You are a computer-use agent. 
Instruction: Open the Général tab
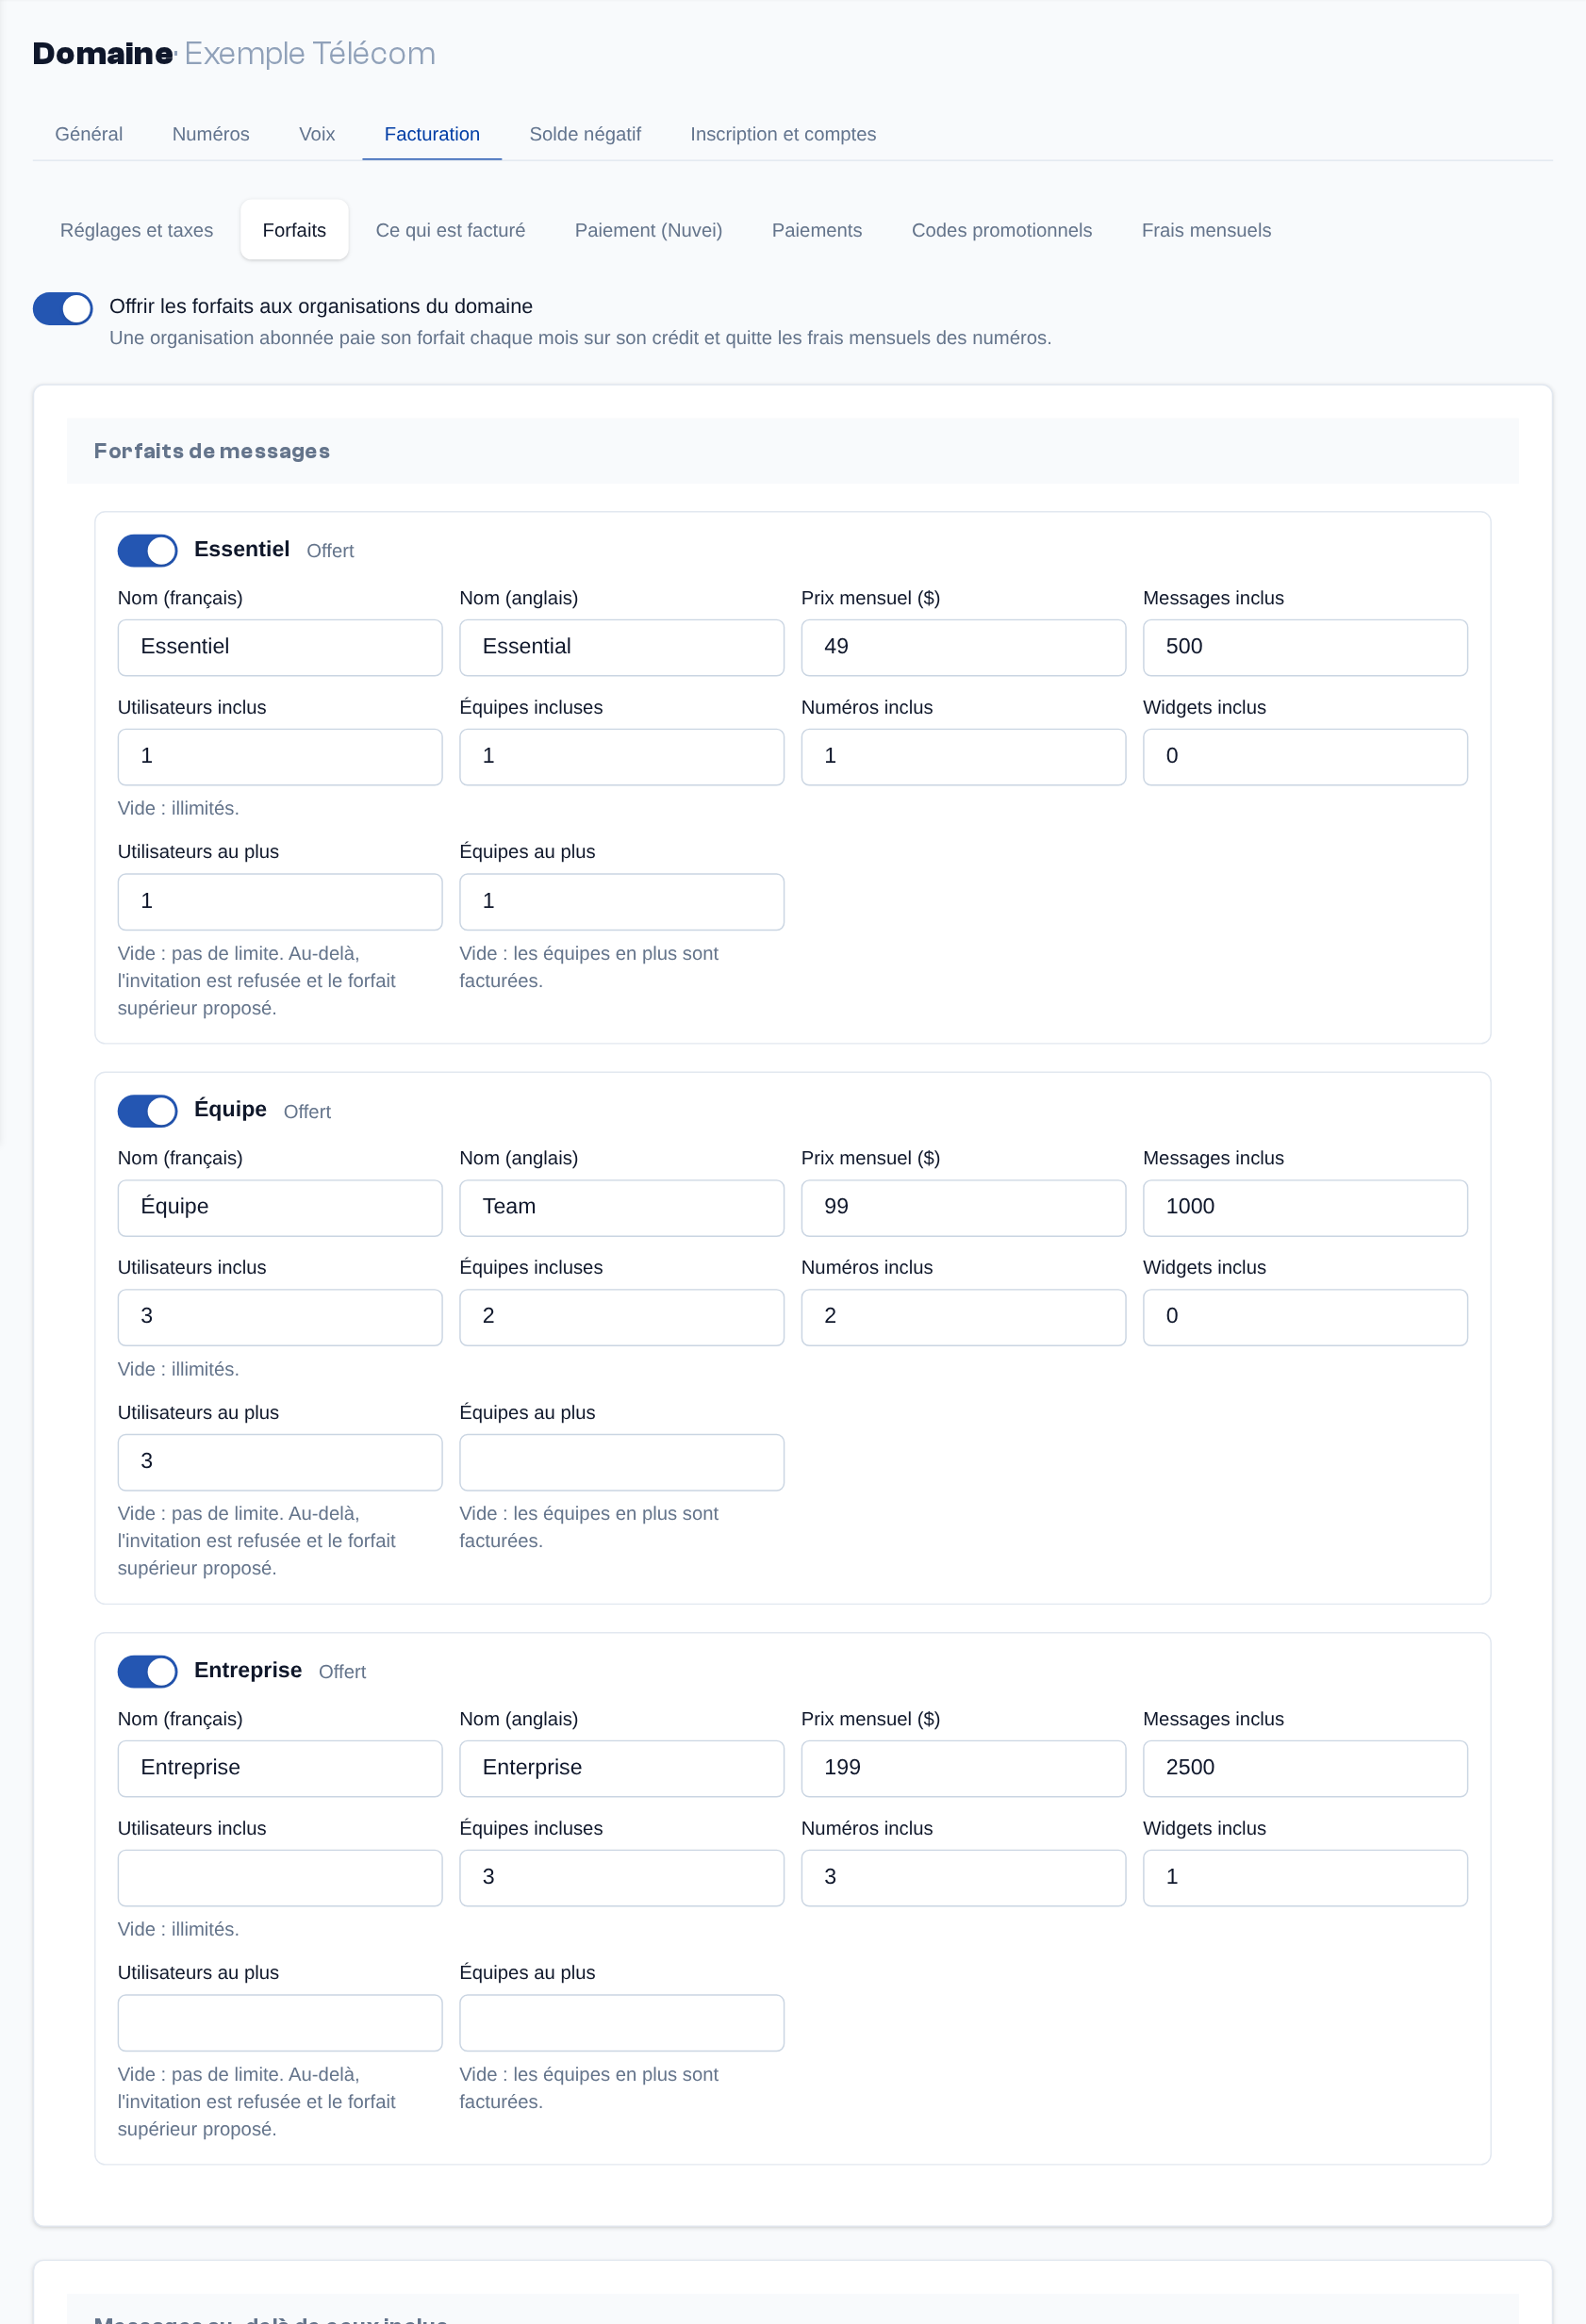(x=89, y=134)
